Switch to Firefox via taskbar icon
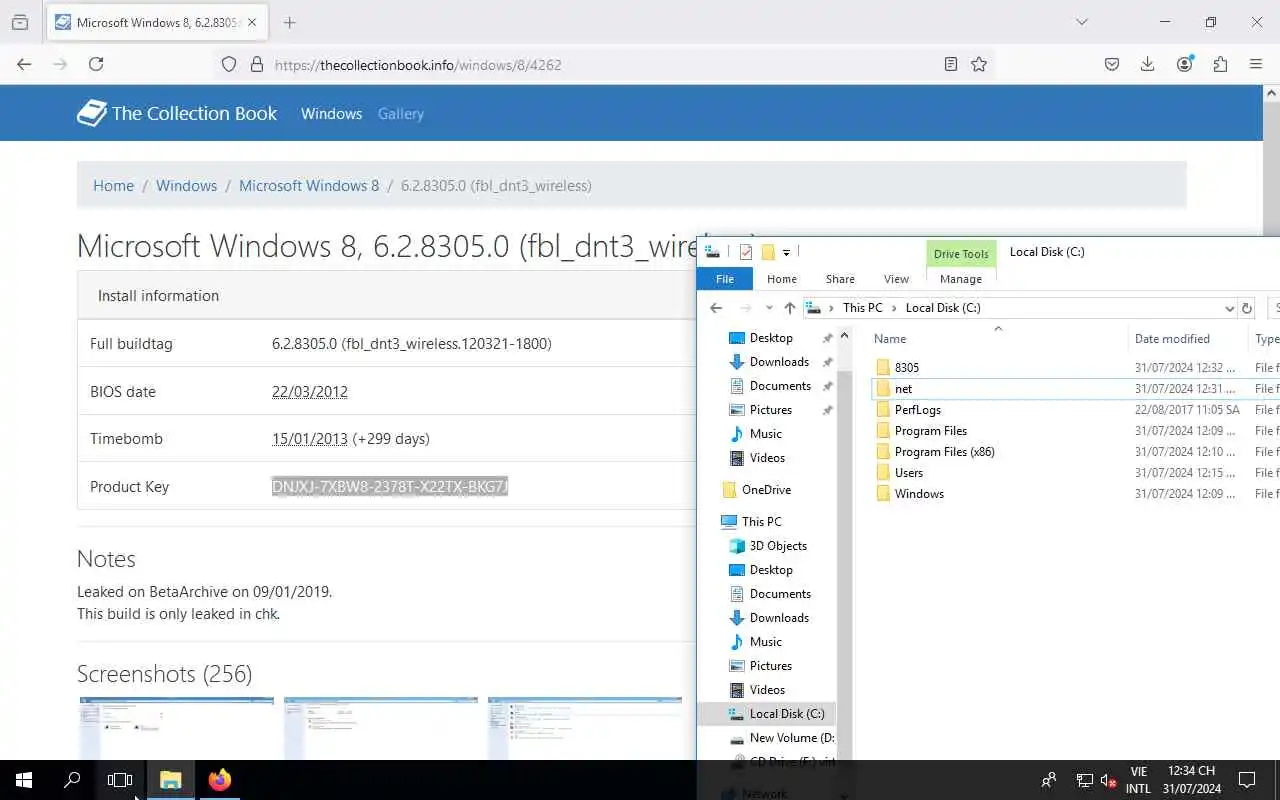Image resolution: width=1280 pixels, height=800 pixels. point(220,780)
